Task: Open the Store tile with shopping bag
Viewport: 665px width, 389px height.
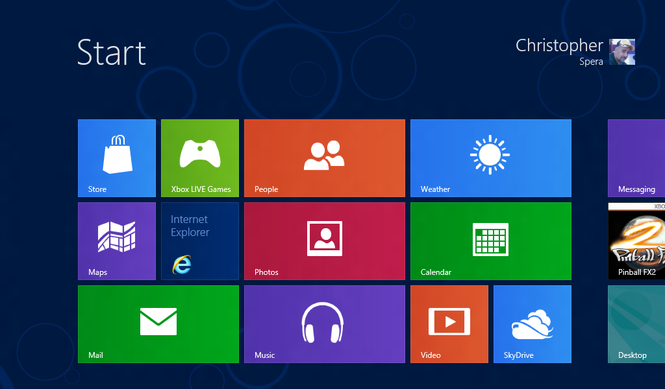Action: tap(117, 158)
